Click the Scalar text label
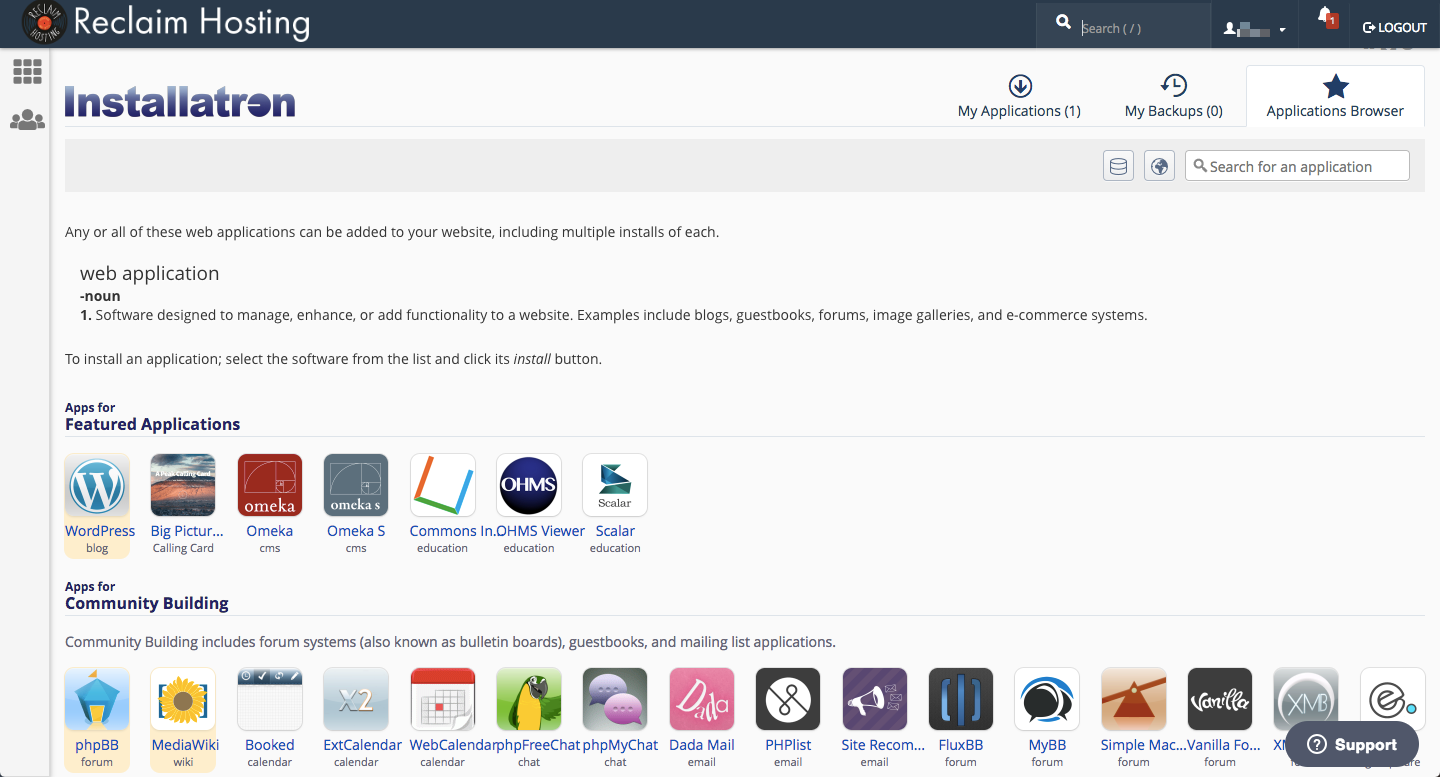 coord(615,531)
